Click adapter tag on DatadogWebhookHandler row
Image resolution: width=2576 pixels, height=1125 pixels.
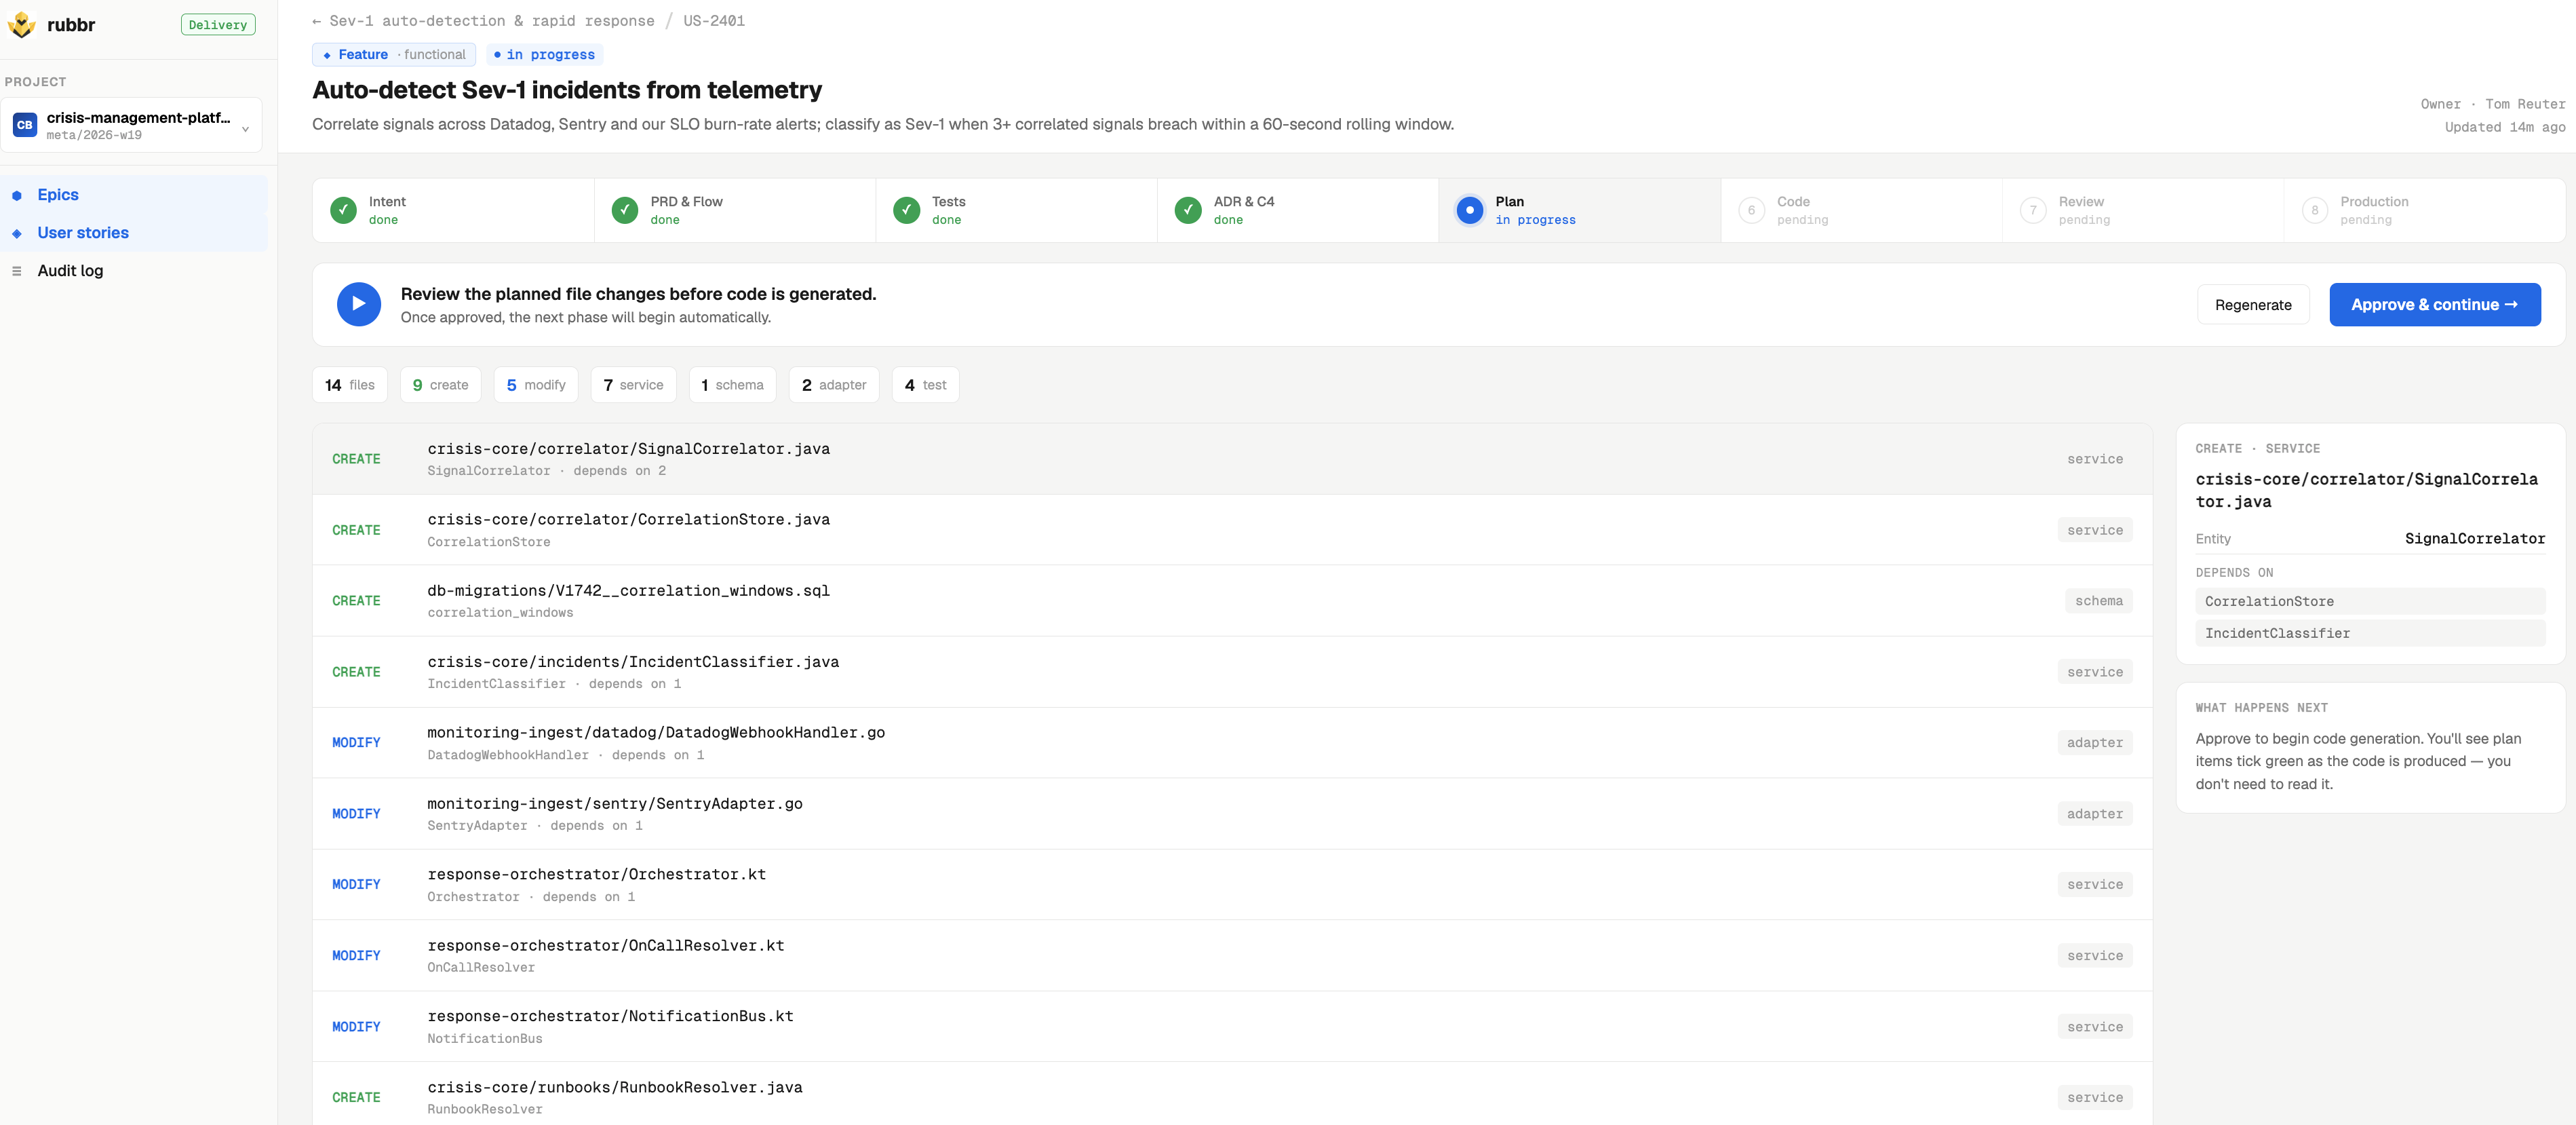[2095, 743]
